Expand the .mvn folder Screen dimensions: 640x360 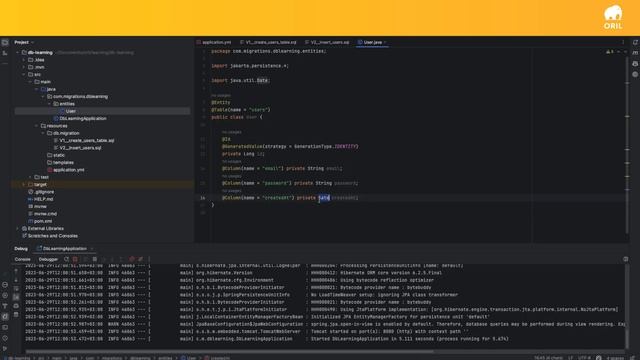point(24,67)
